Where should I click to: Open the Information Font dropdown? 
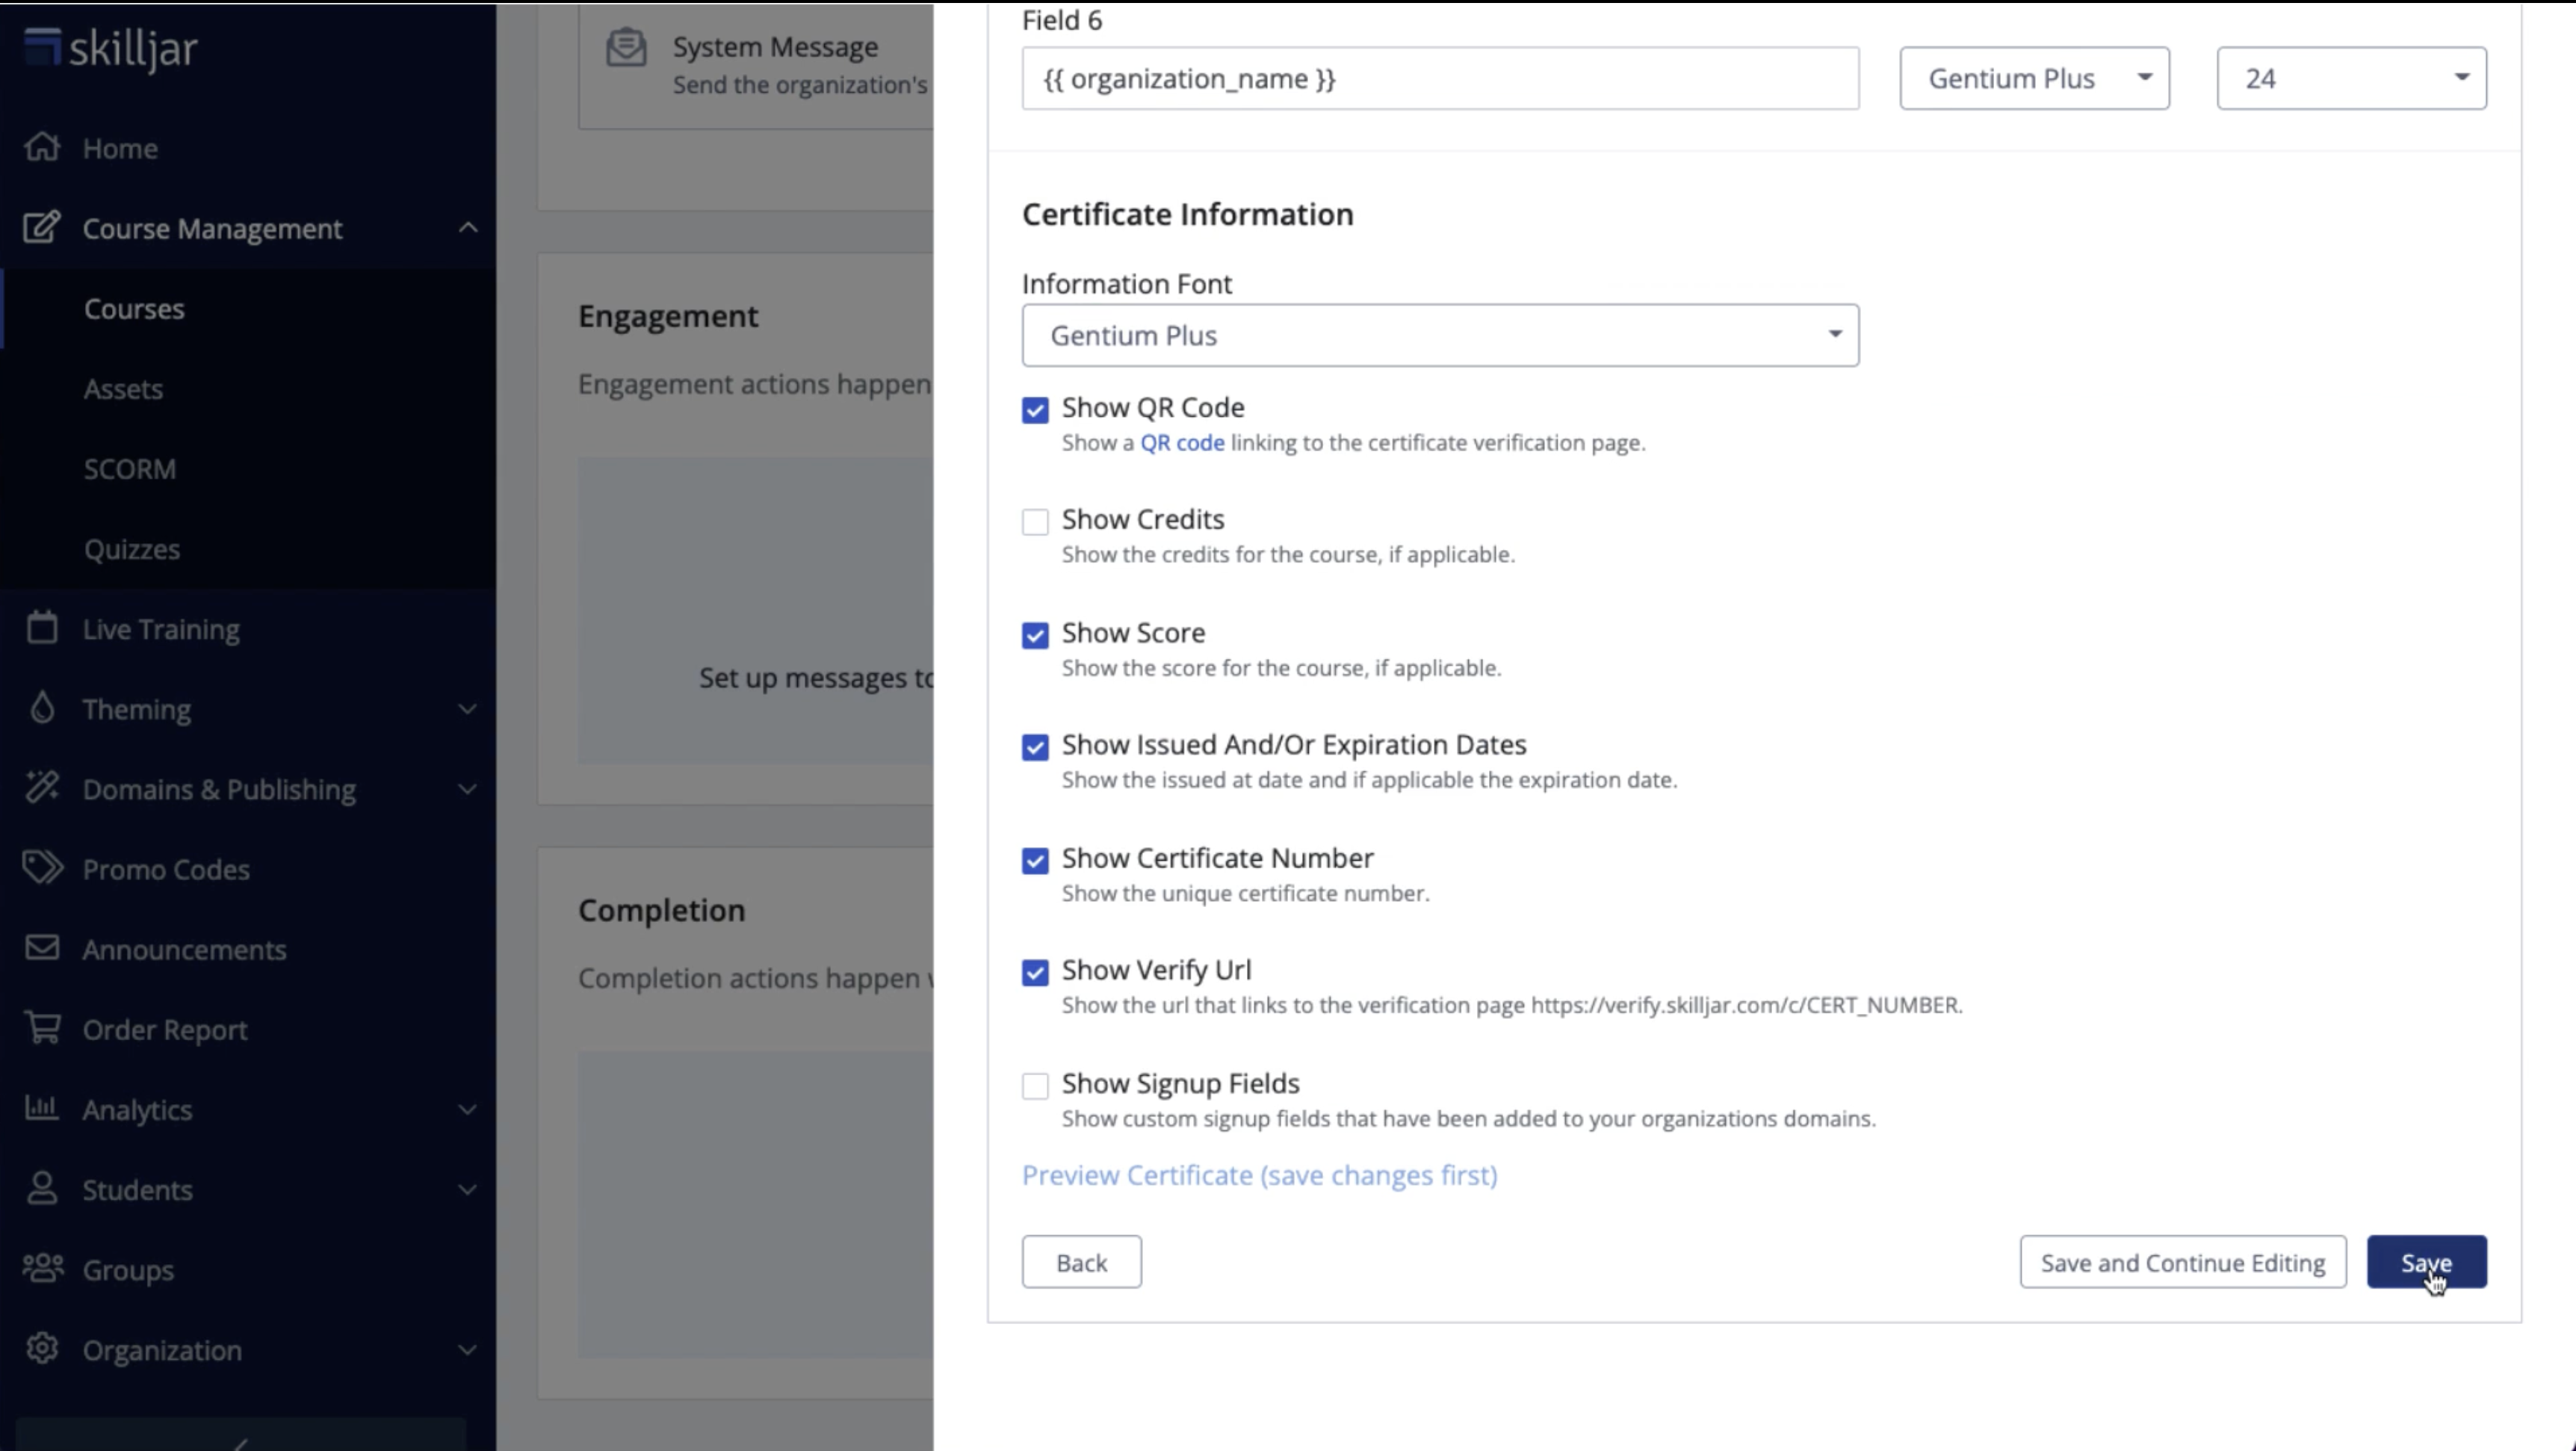coord(1440,336)
